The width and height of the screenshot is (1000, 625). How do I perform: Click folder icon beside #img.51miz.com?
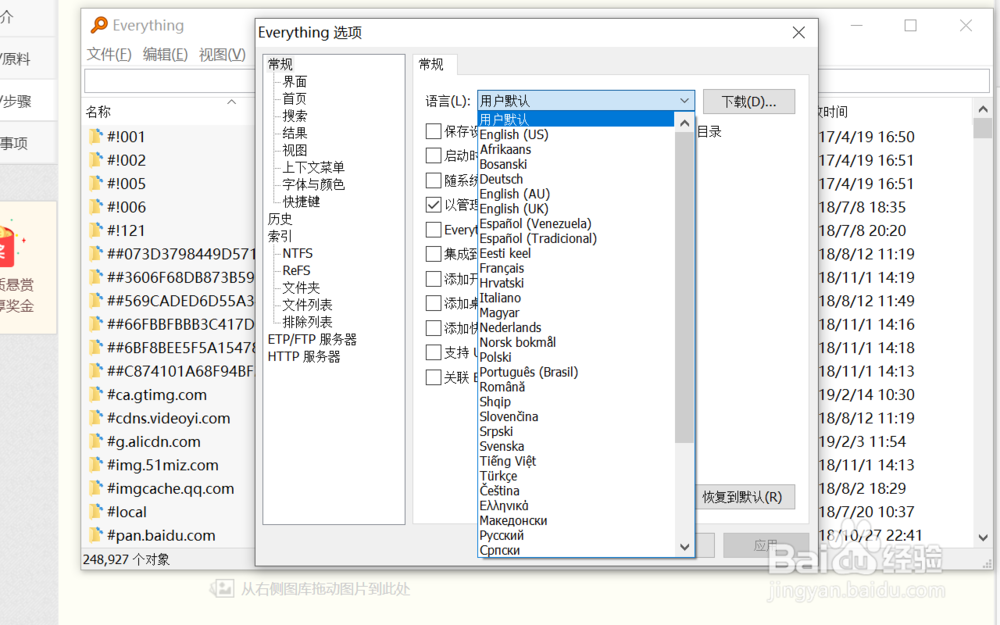pyautogui.click(x=96, y=465)
